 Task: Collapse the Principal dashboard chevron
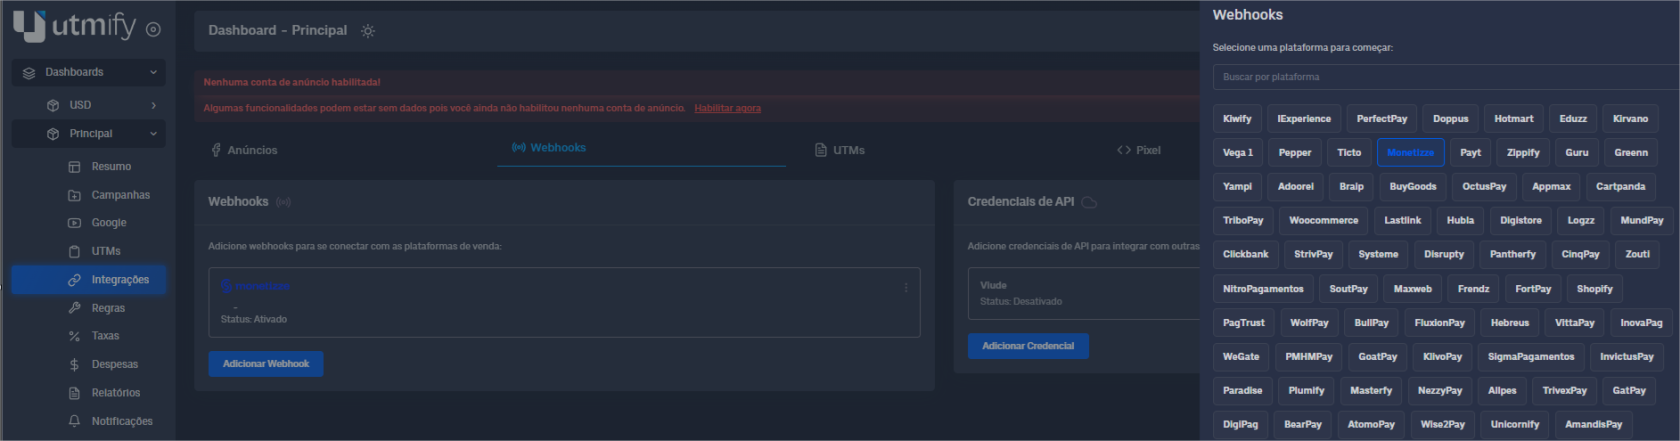coord(153,134)
